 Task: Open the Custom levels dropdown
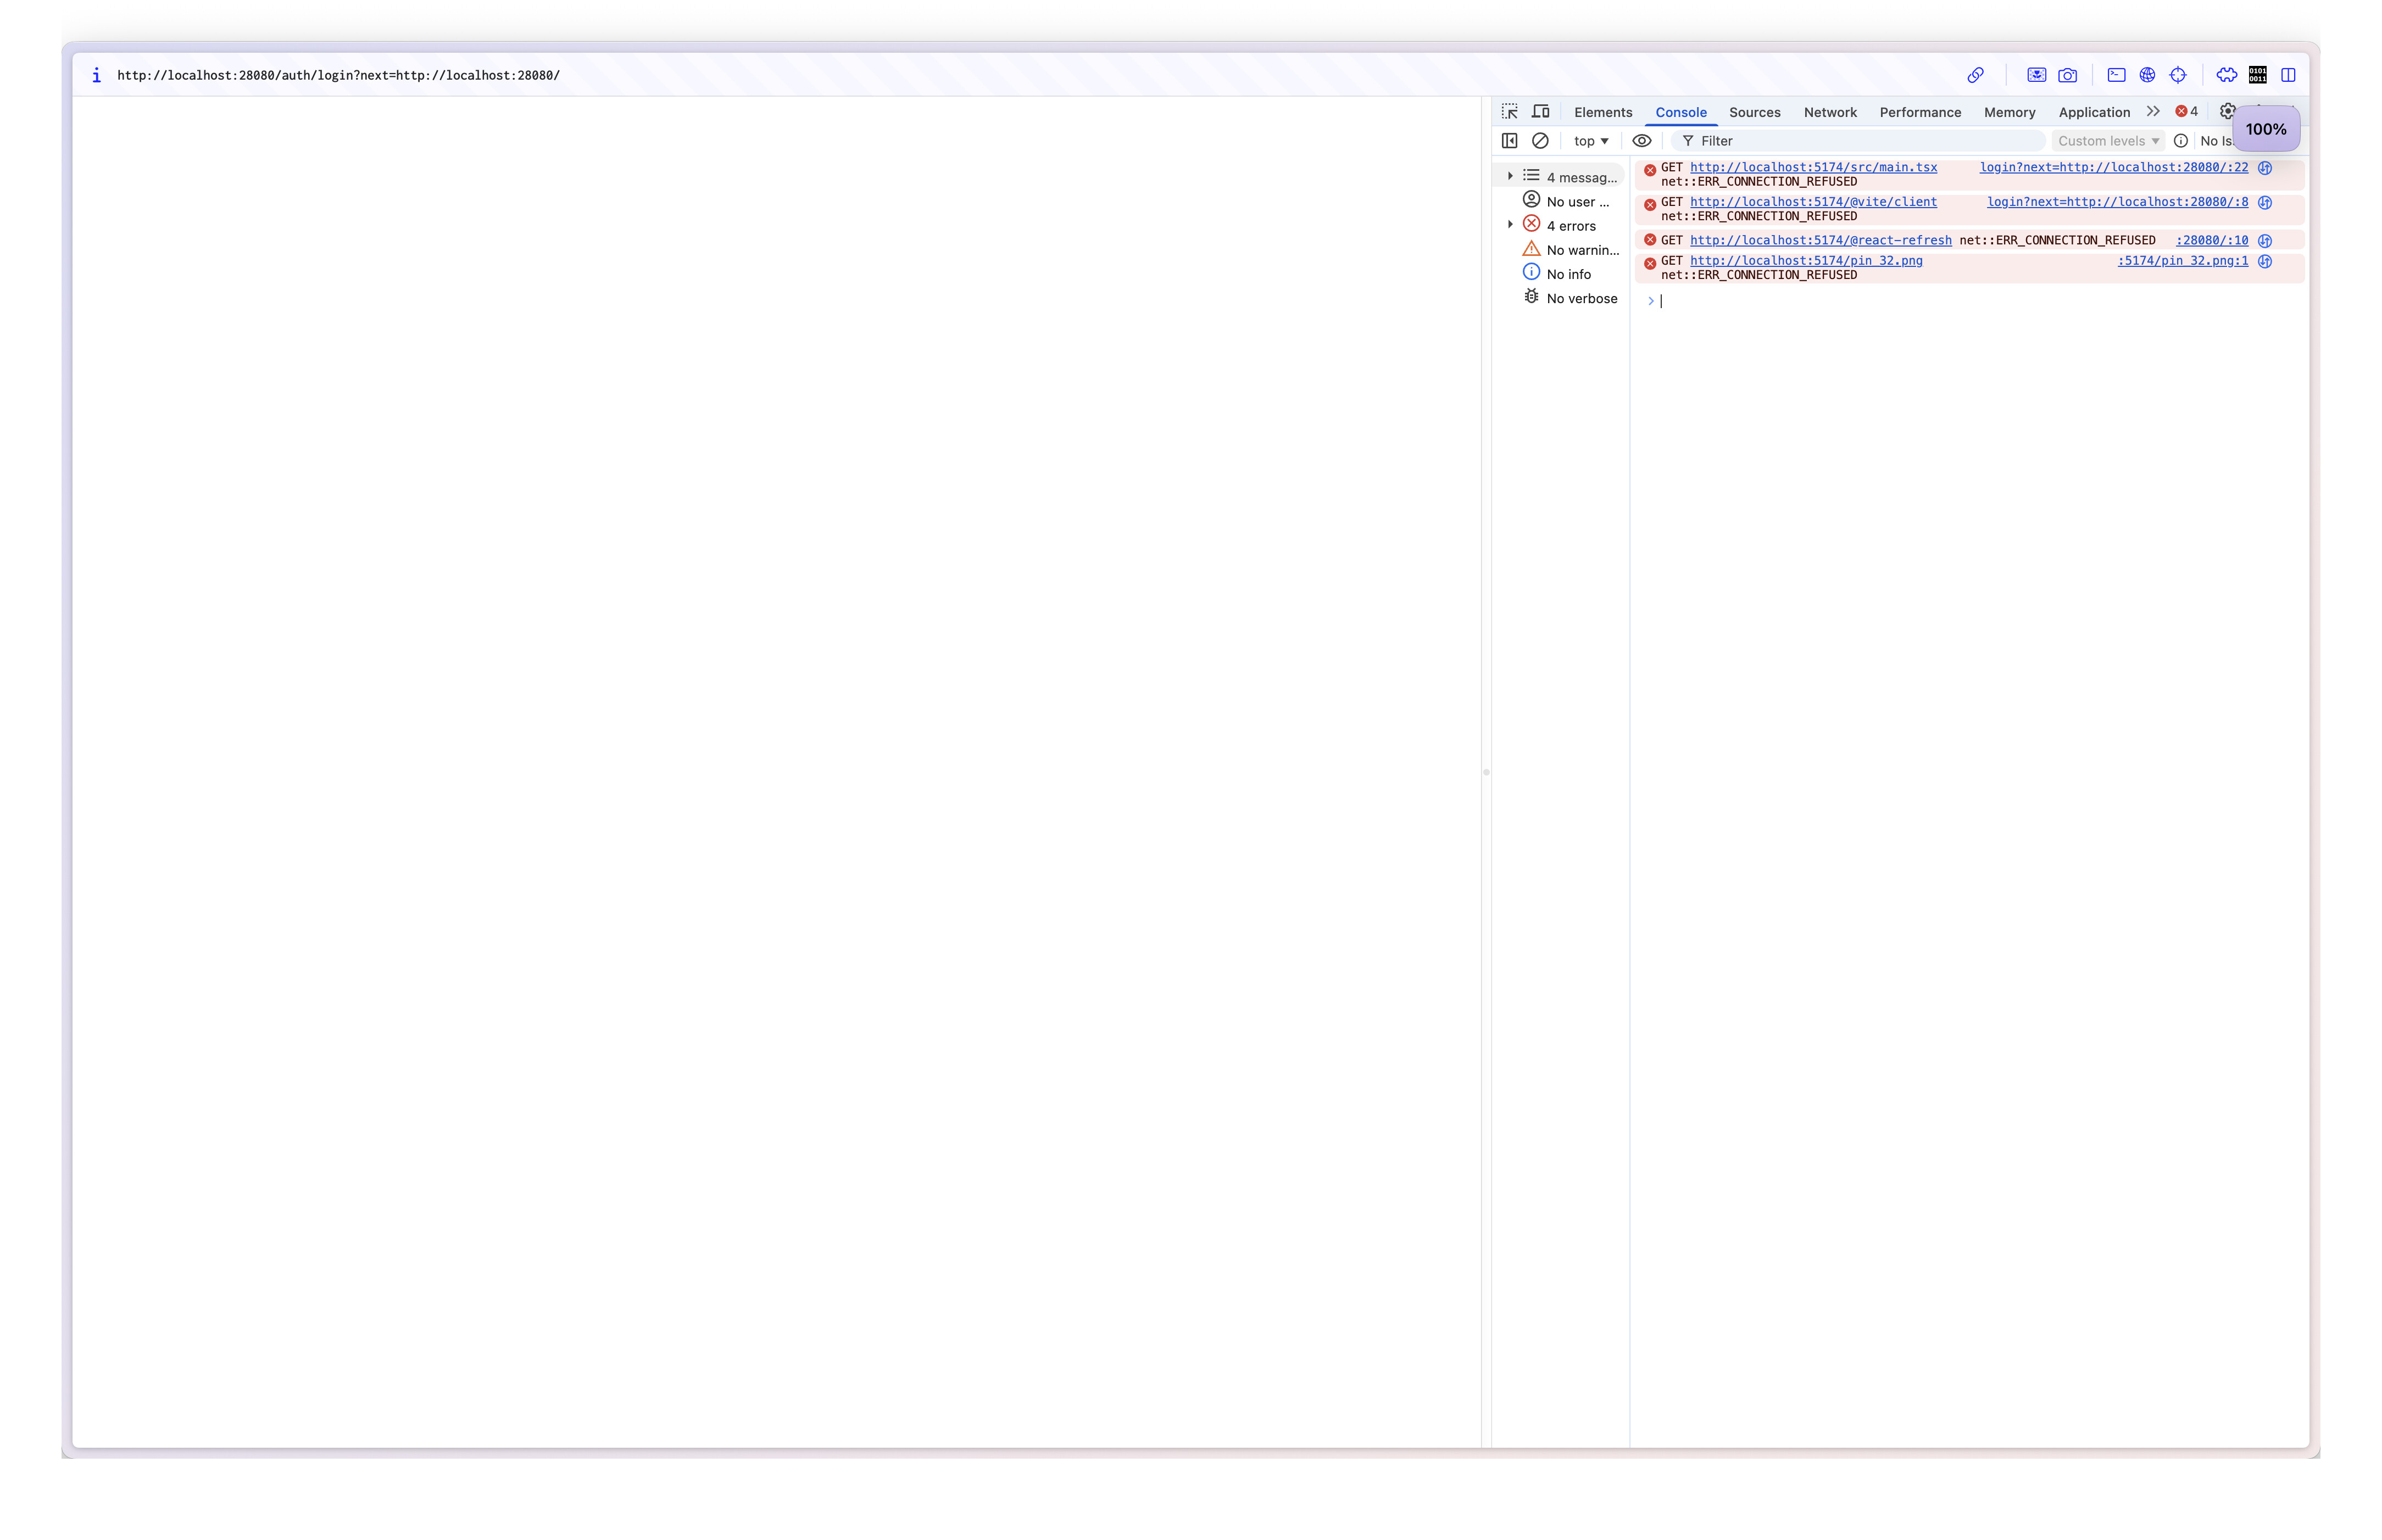(x=2107, y=141)
